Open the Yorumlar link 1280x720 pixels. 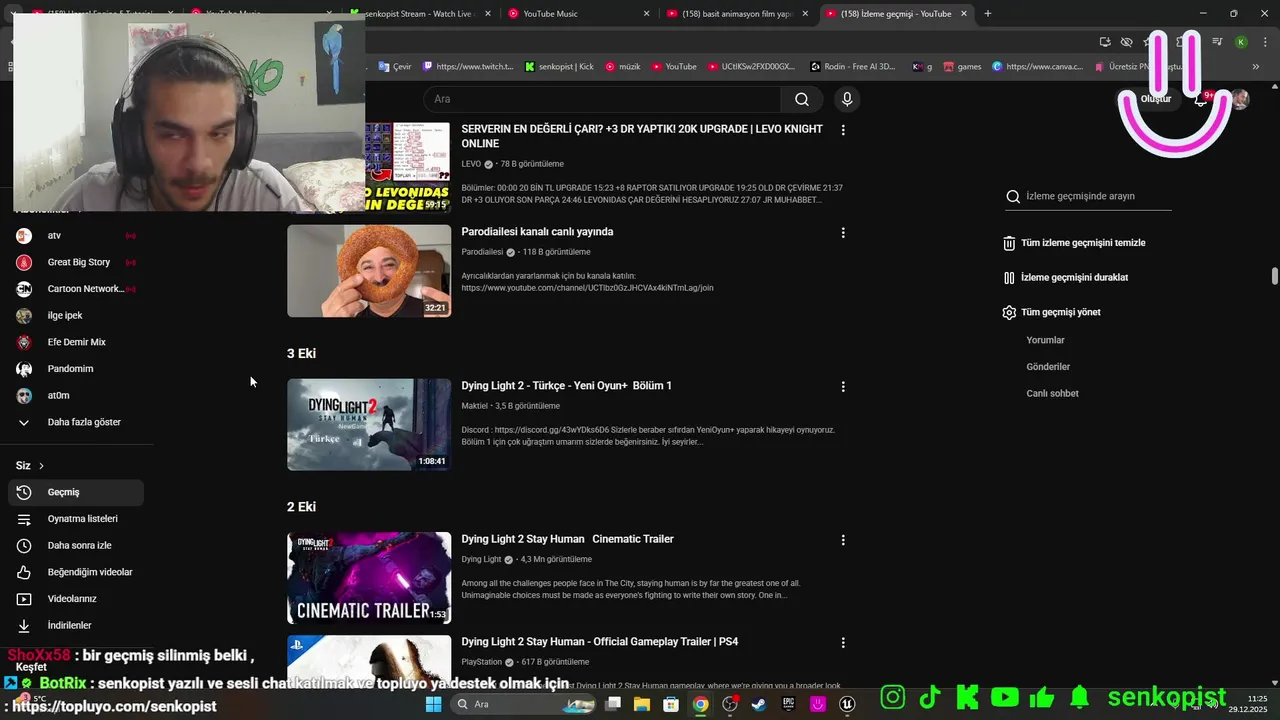click(1045, 340)
